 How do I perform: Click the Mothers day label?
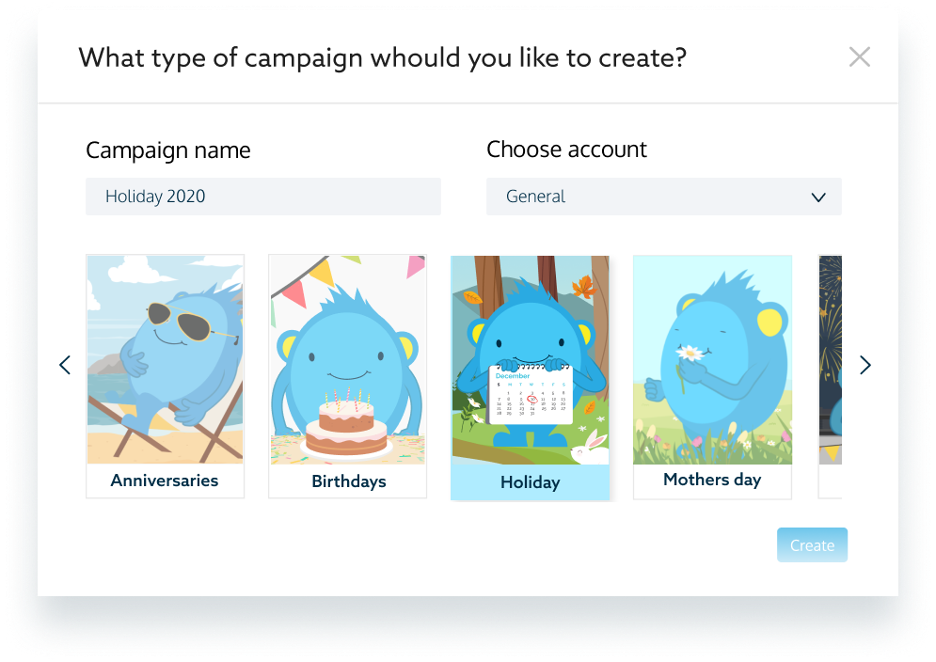712,480
